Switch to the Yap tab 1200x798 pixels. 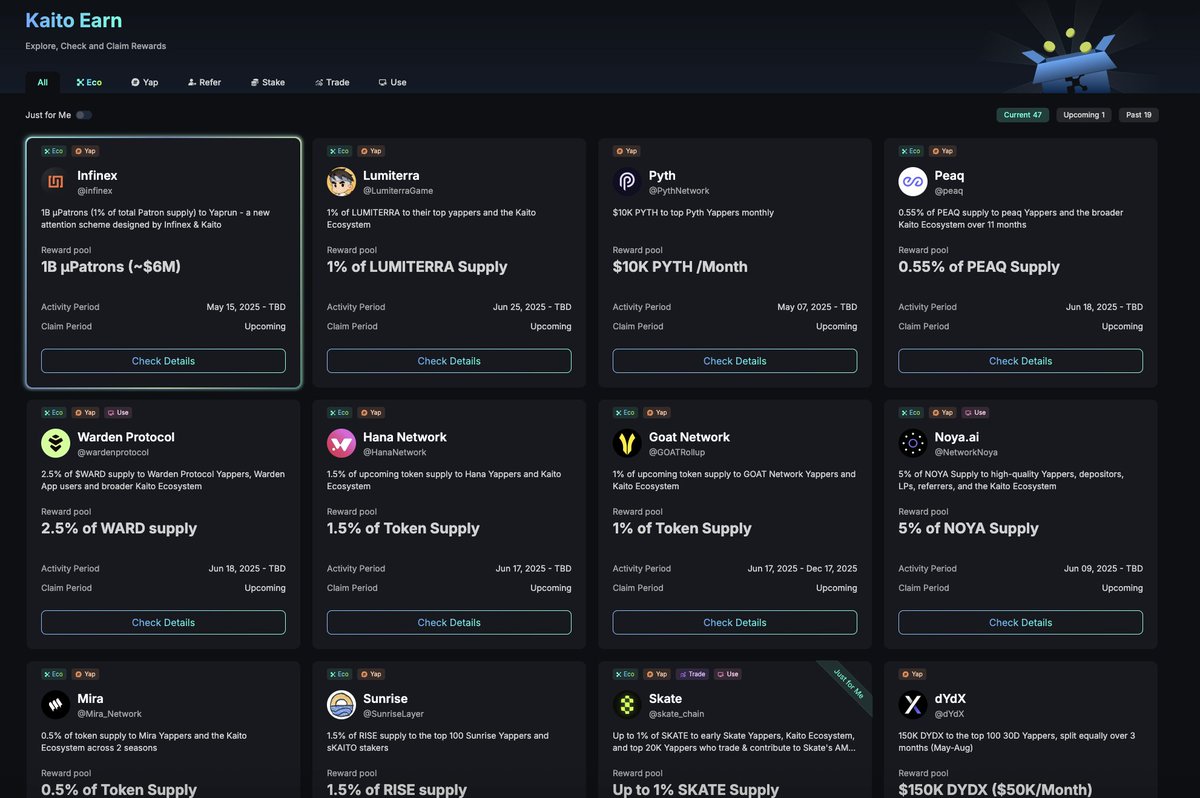pos(145,82)
